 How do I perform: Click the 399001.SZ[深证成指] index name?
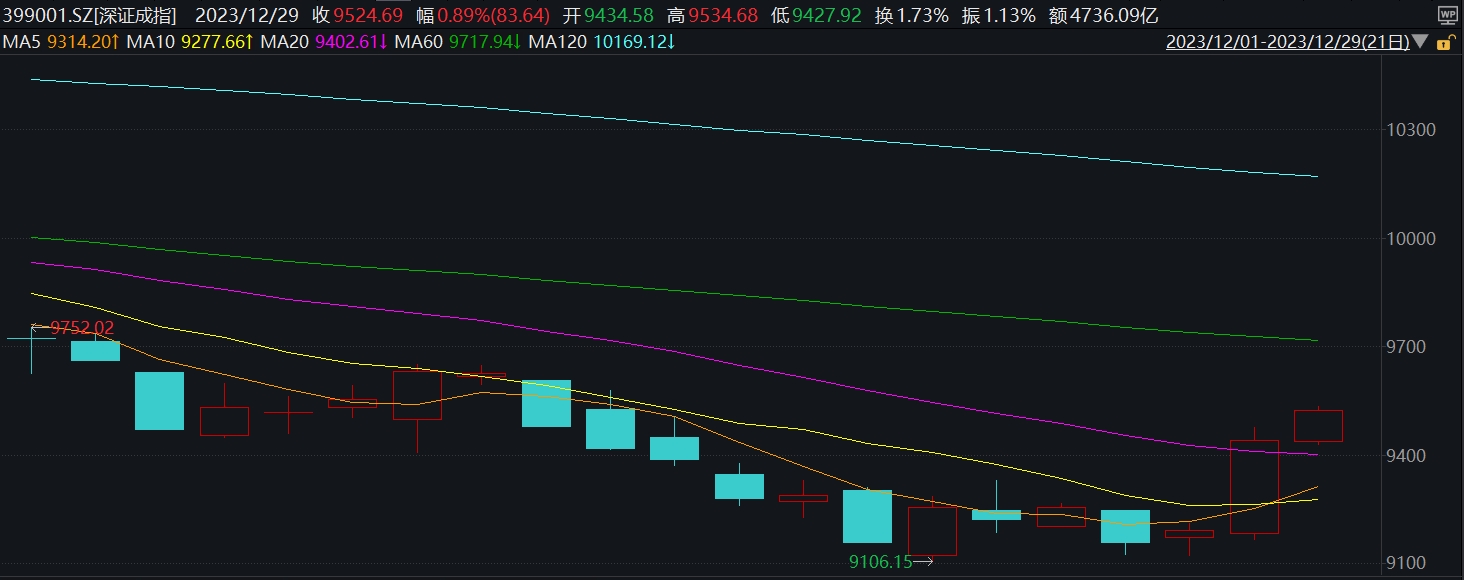point(90,15)
